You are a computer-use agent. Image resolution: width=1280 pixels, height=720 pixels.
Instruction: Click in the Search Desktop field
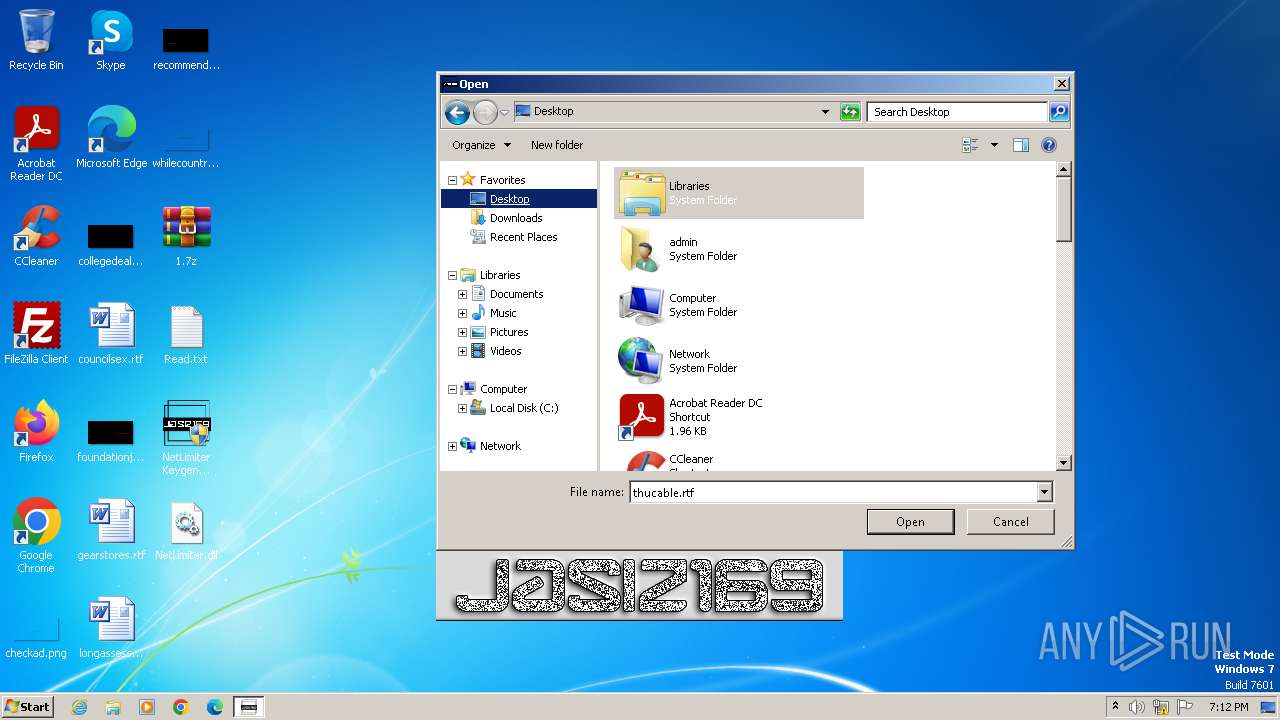pos(957,112)
